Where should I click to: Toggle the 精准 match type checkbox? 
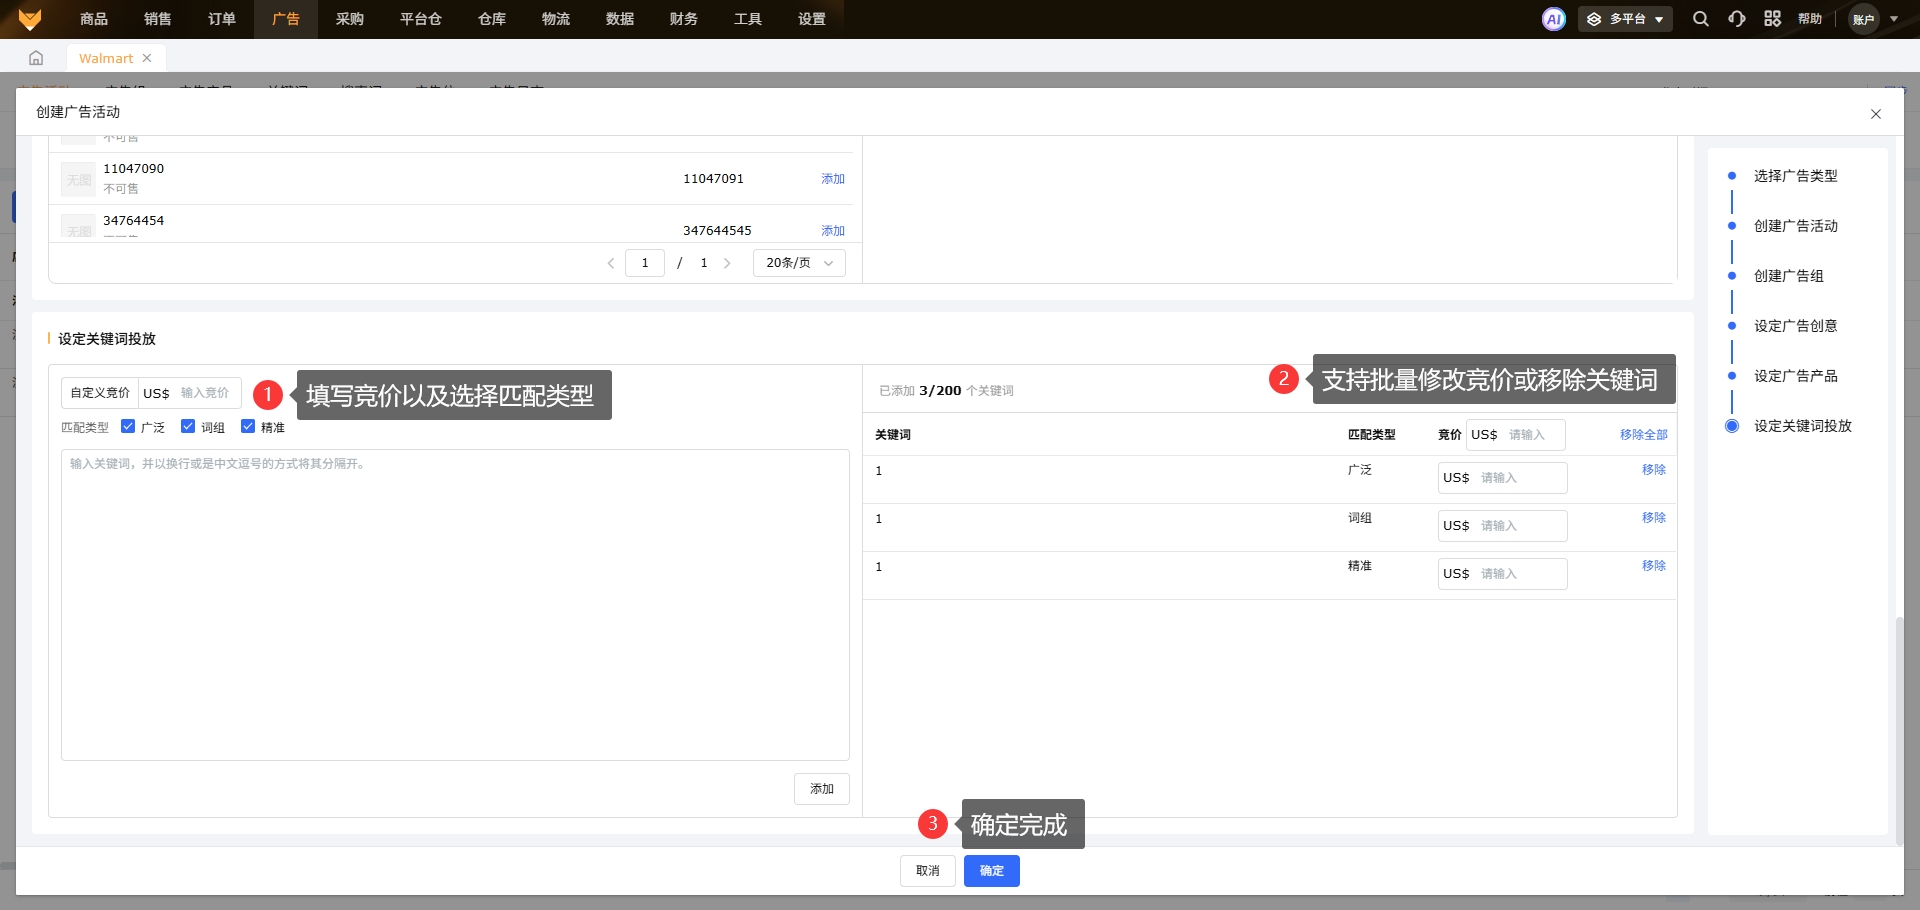(x=248, y=426)
